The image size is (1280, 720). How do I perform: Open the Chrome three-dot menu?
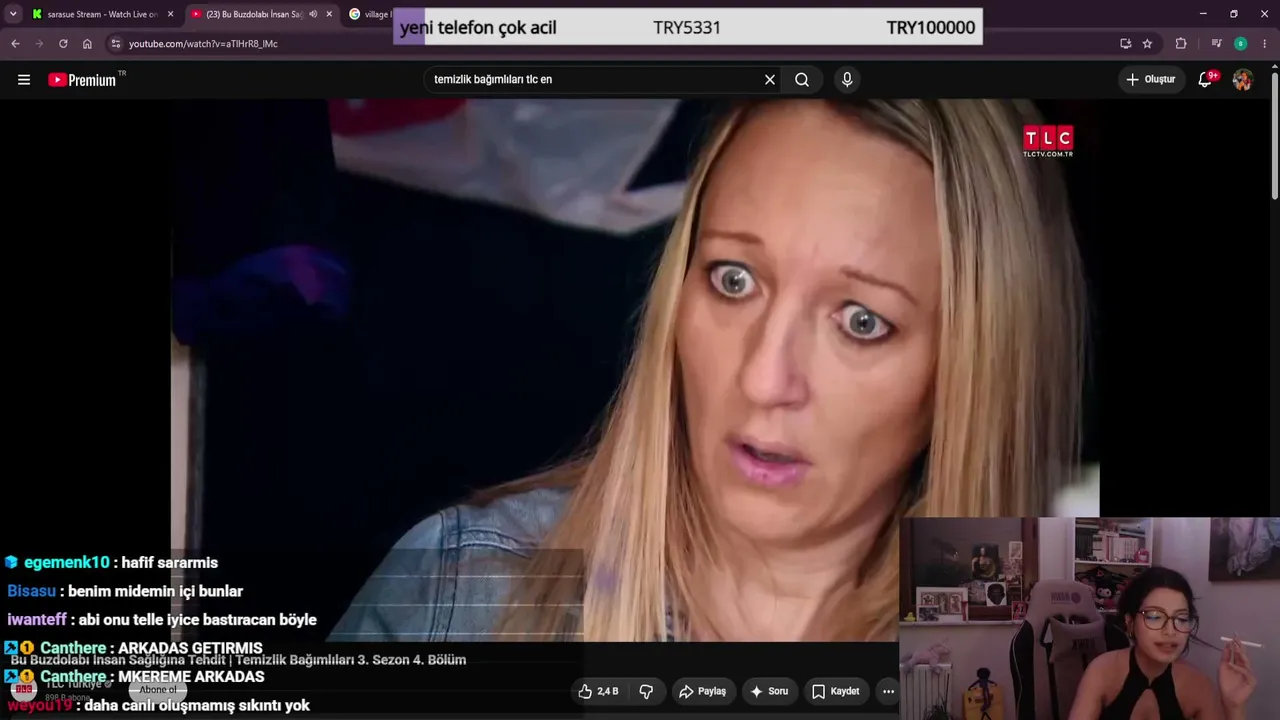1265,44
